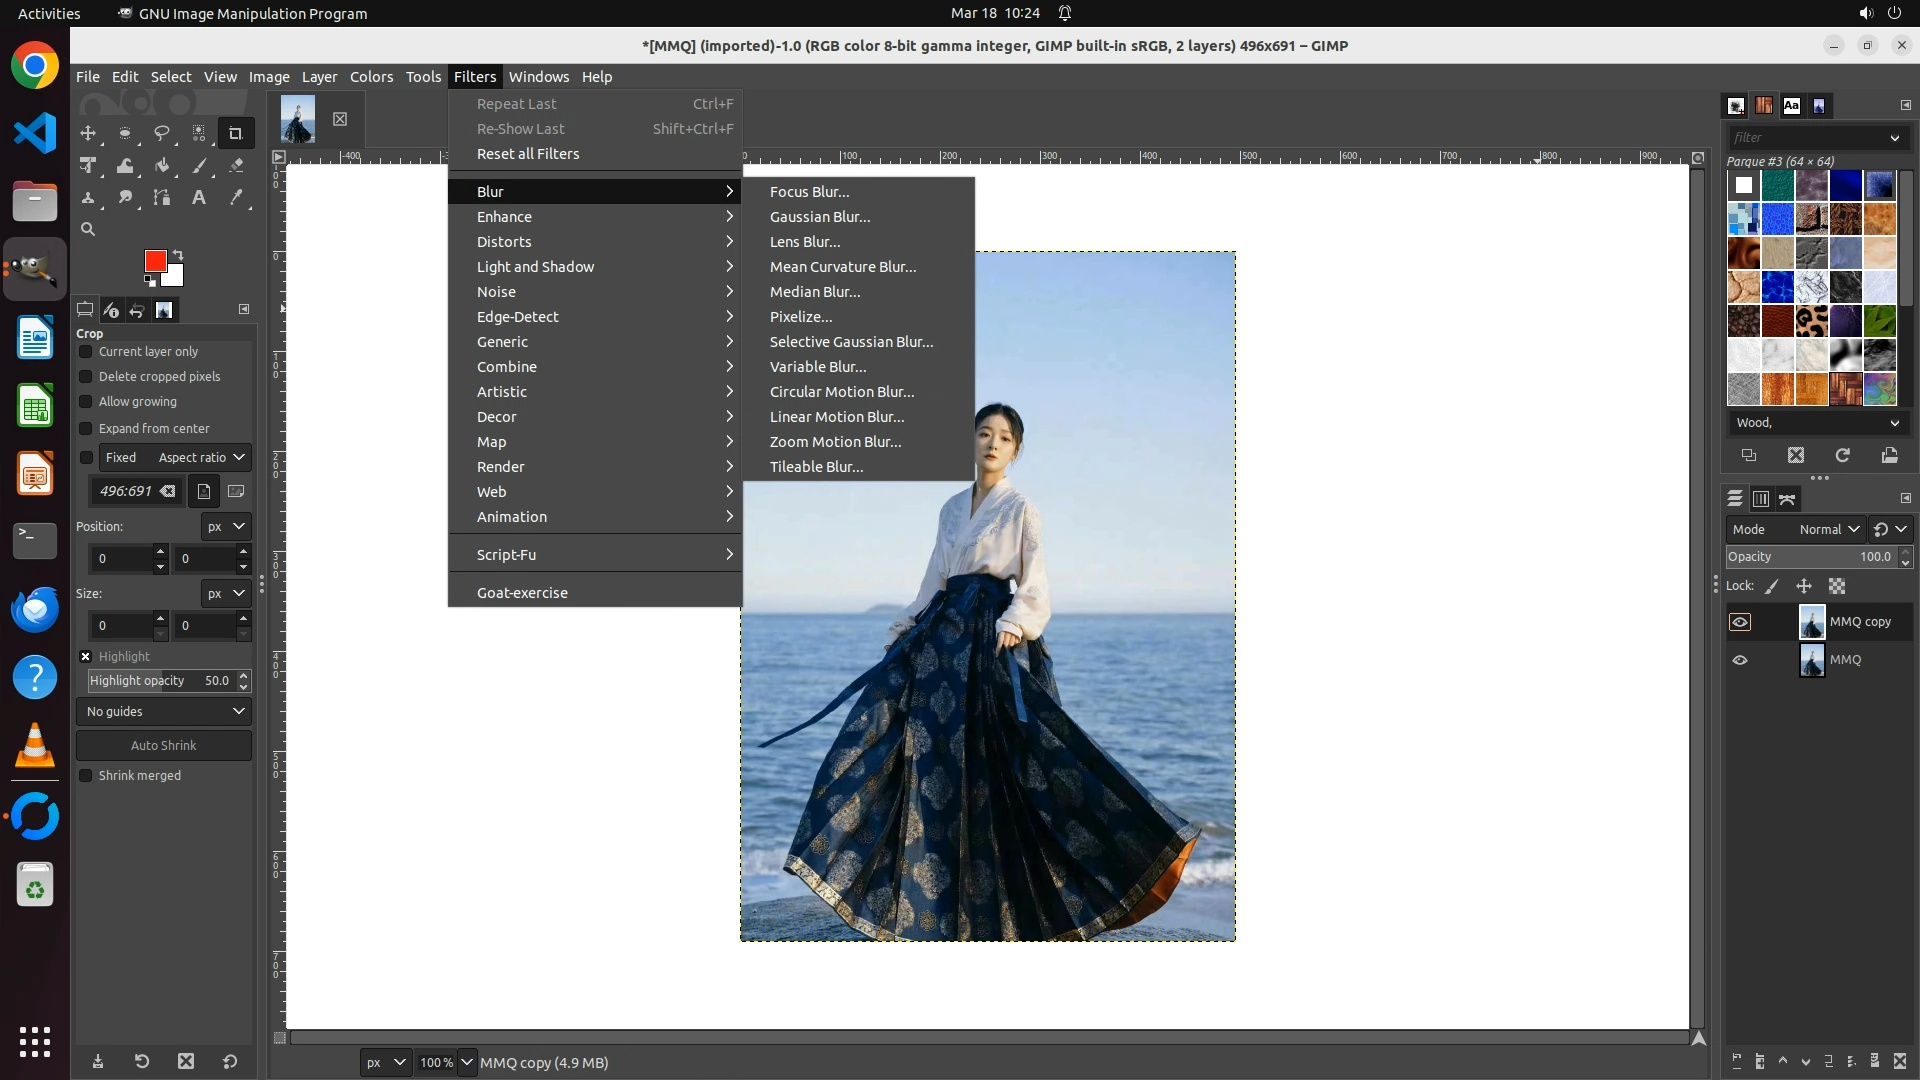Viewport: 1920px width, 1080px height.
Task: Open the layer Mode 'Normal' dropdown
Action: pyautogui.click(x=1829, y=530)
